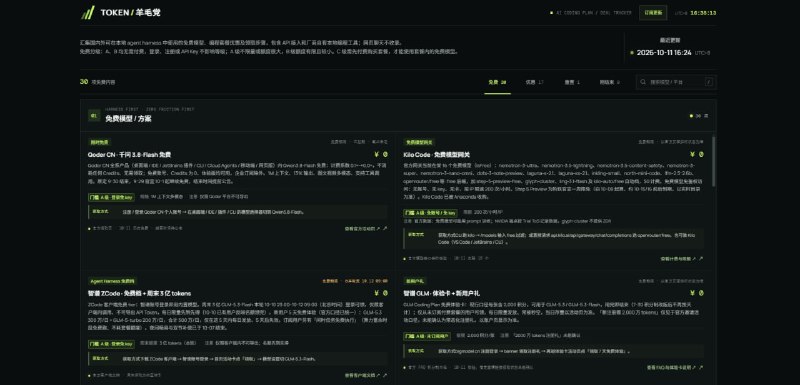Open the Kilo Code · 免费模型网关 card title
Screen dimensions: 800x385
click(436, 155)
